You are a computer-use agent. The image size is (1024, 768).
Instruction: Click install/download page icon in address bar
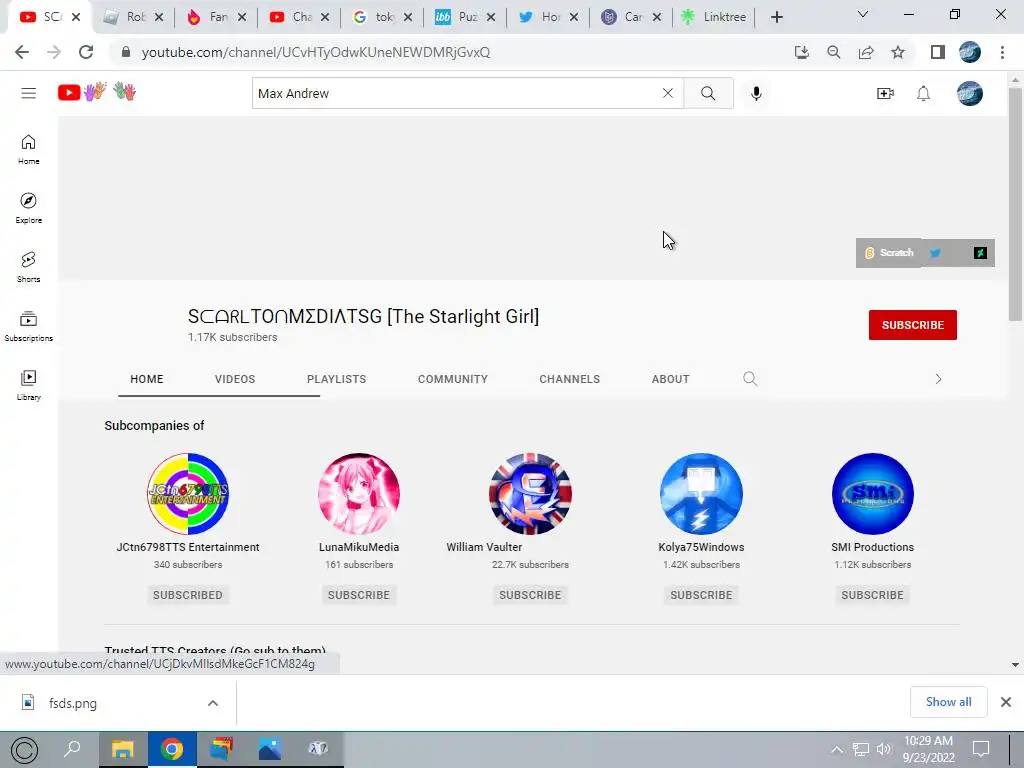tap(801, 52)
